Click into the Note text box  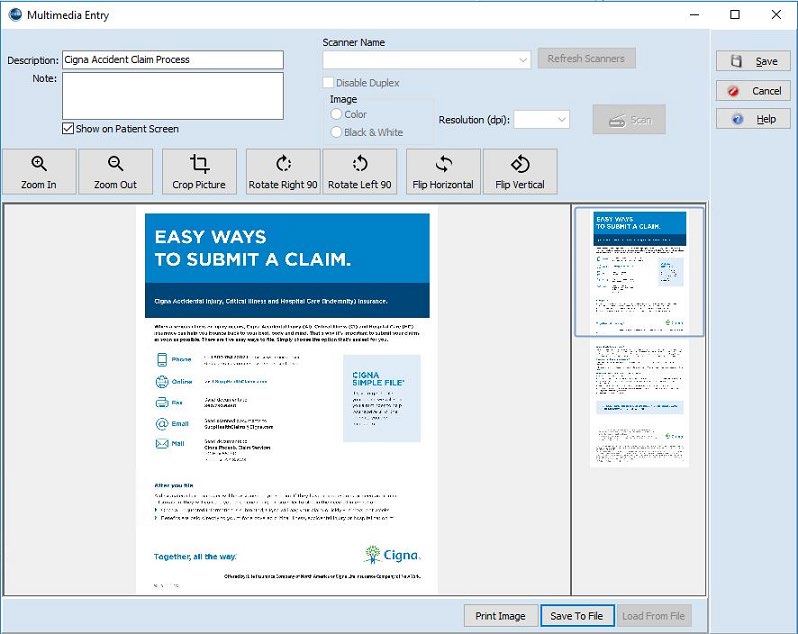173,96
